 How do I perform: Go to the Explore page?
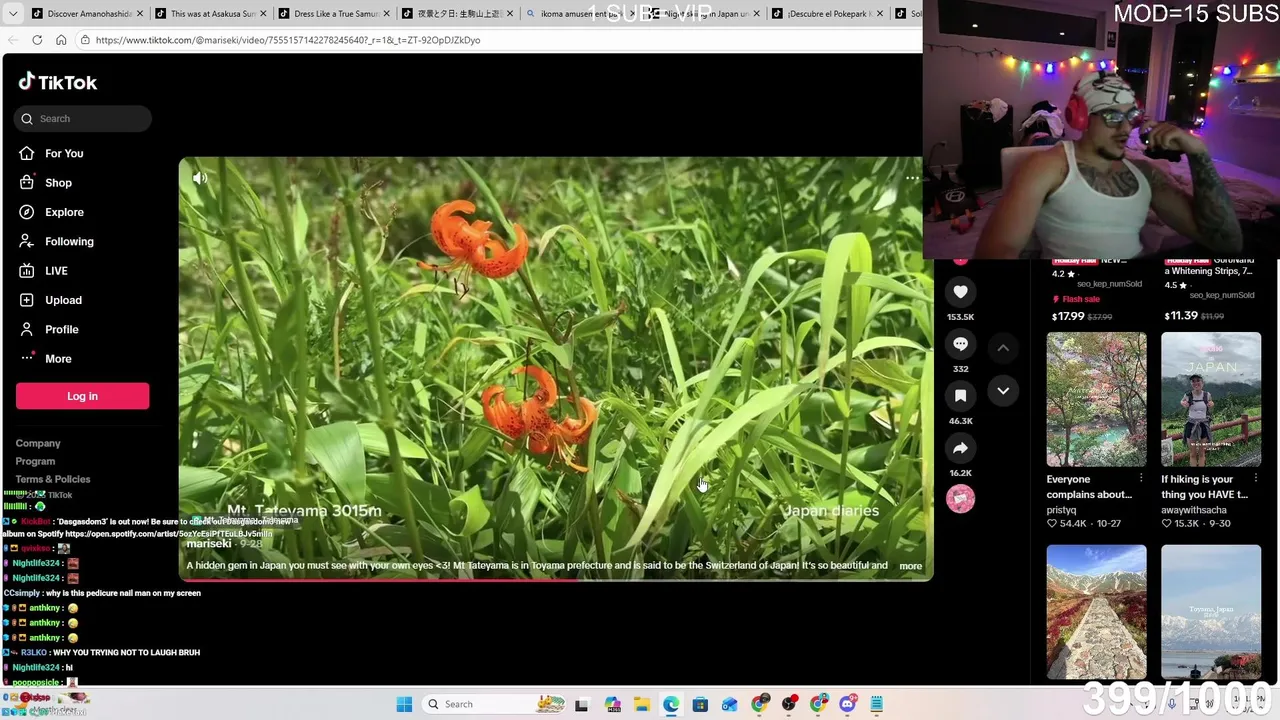(x=64, y=212)
